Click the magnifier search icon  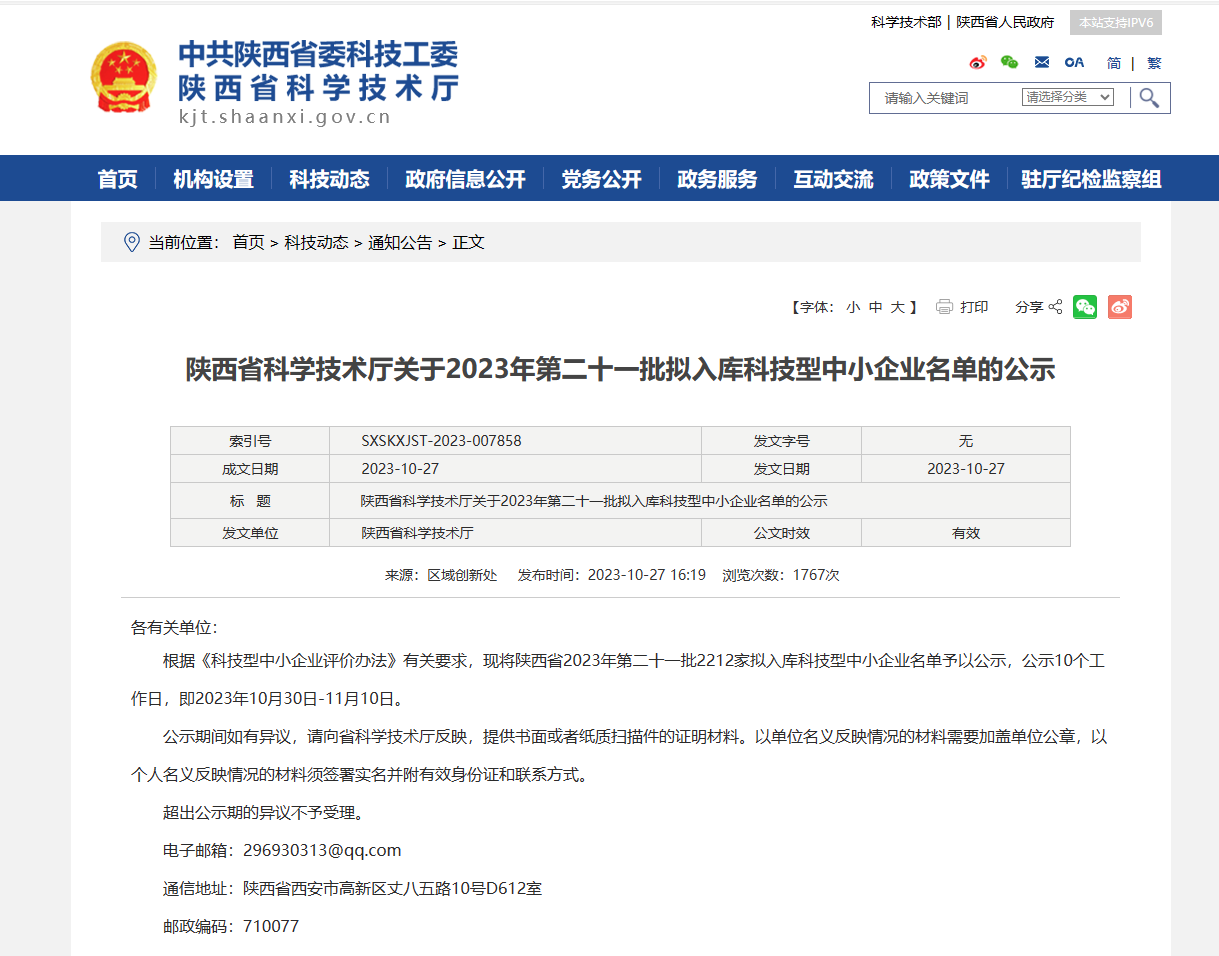(x=1150, y=97)
